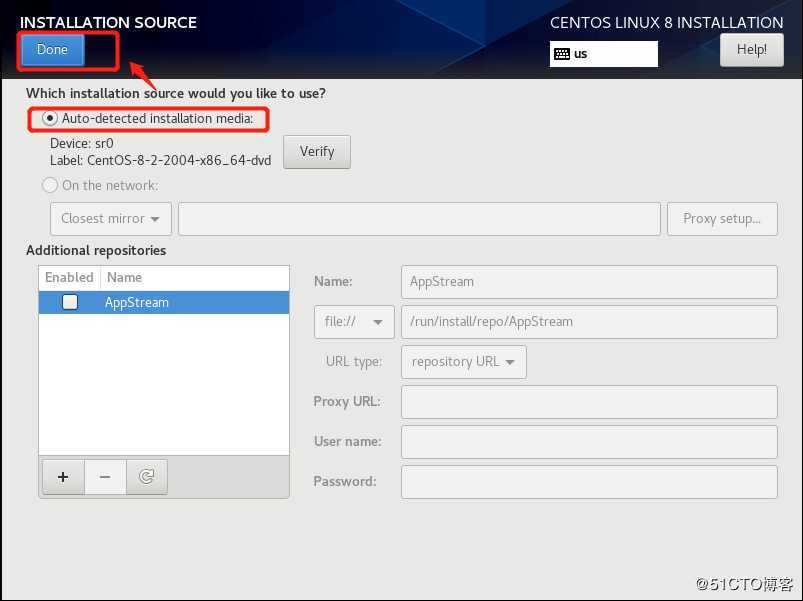Click the Done button

click(52, 50)
